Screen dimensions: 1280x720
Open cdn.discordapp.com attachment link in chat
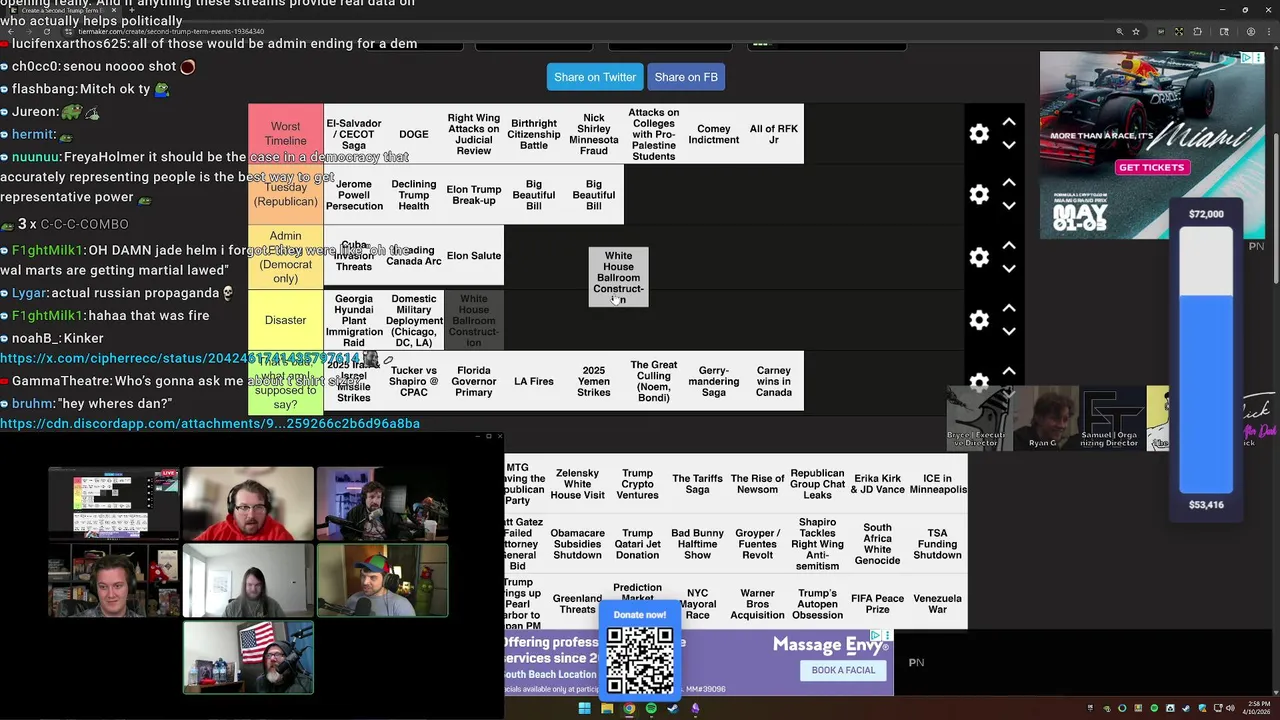point(210,423)
